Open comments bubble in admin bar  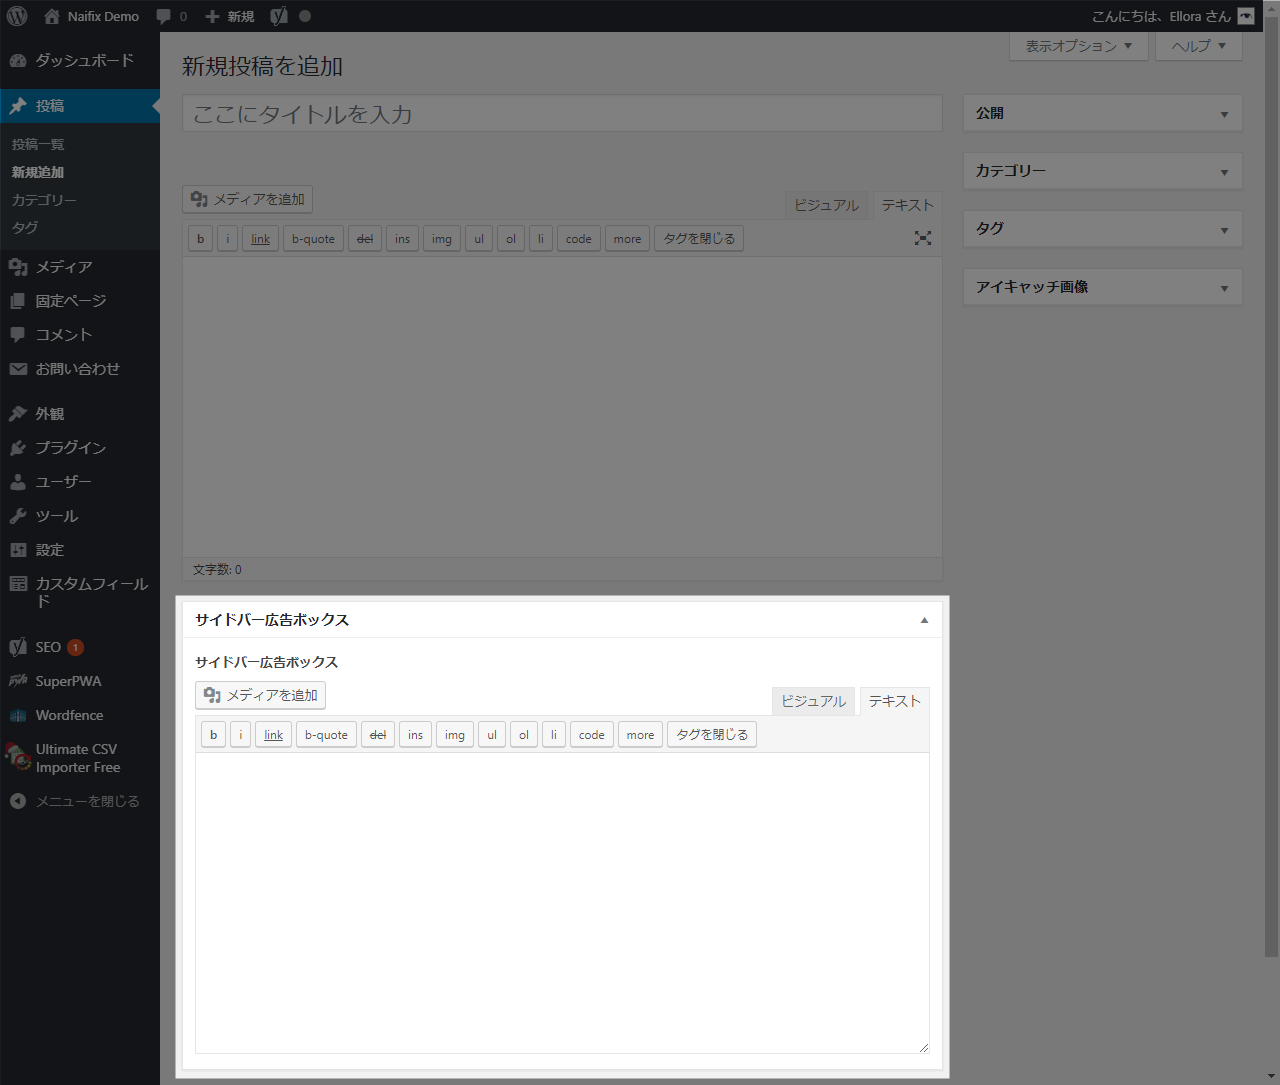[172, 16]
